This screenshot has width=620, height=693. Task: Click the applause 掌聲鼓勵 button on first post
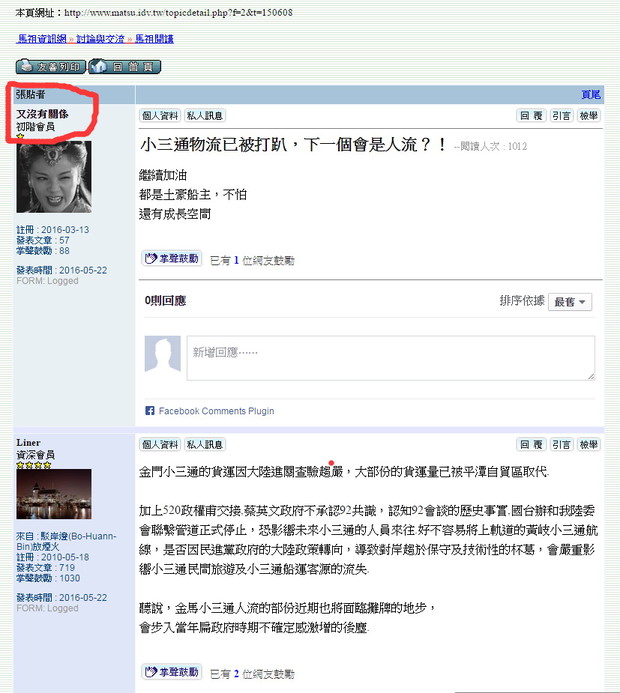coord(172,259)
